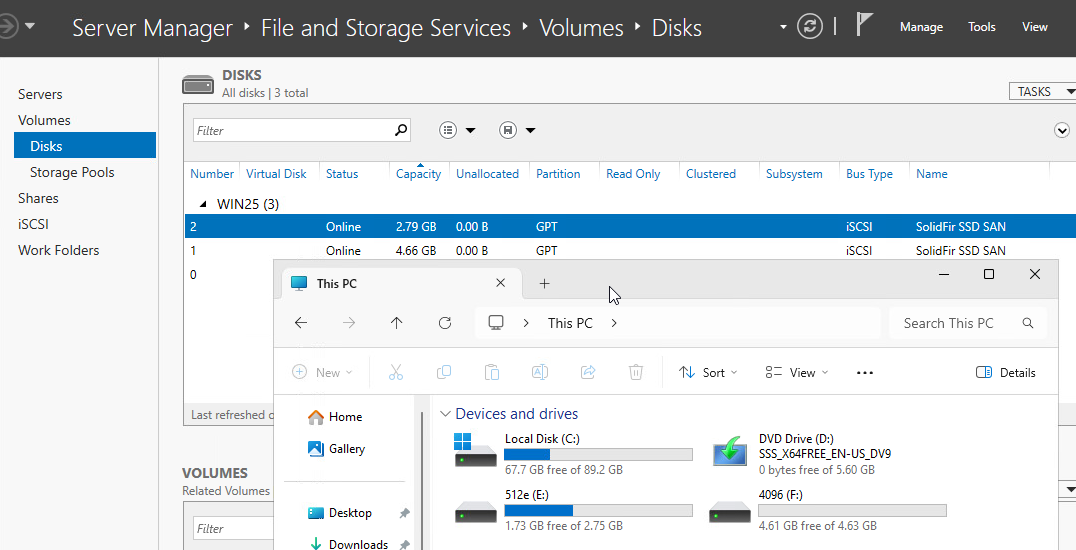This screenshot has width=1076, height=550.
Task: Click the Copy icon in File Explorer toolbar
Action: (444, 372)
